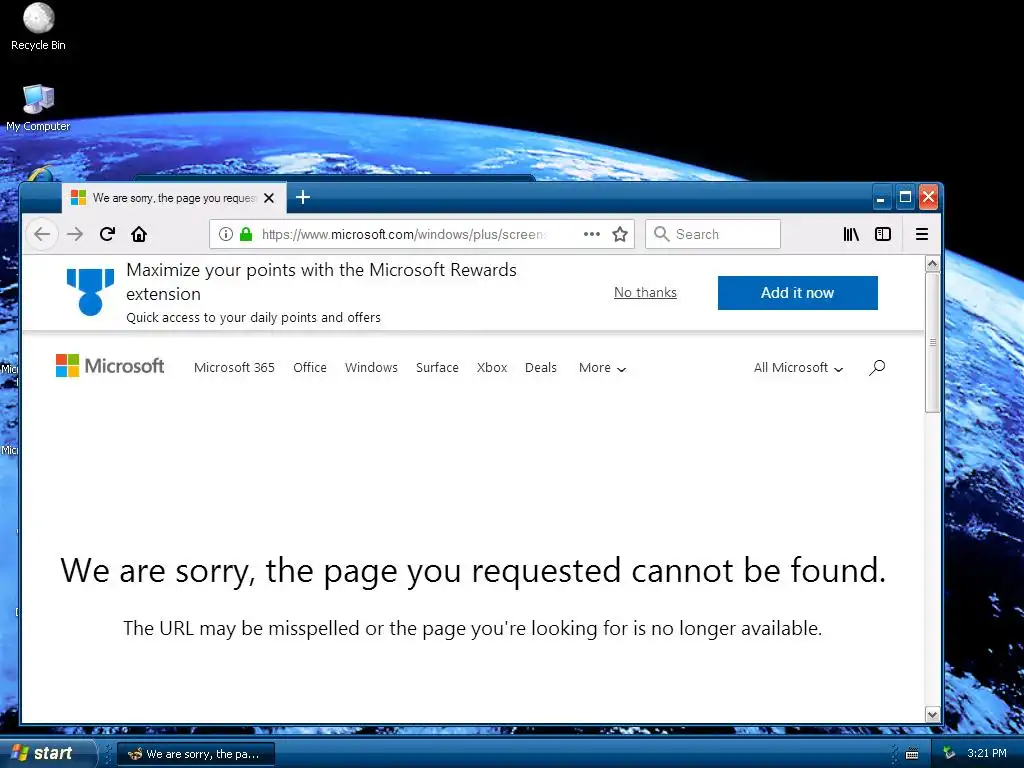Show site information via the info icon
The width and height of the screenshot is (1024, 768).
click(226, 234)
